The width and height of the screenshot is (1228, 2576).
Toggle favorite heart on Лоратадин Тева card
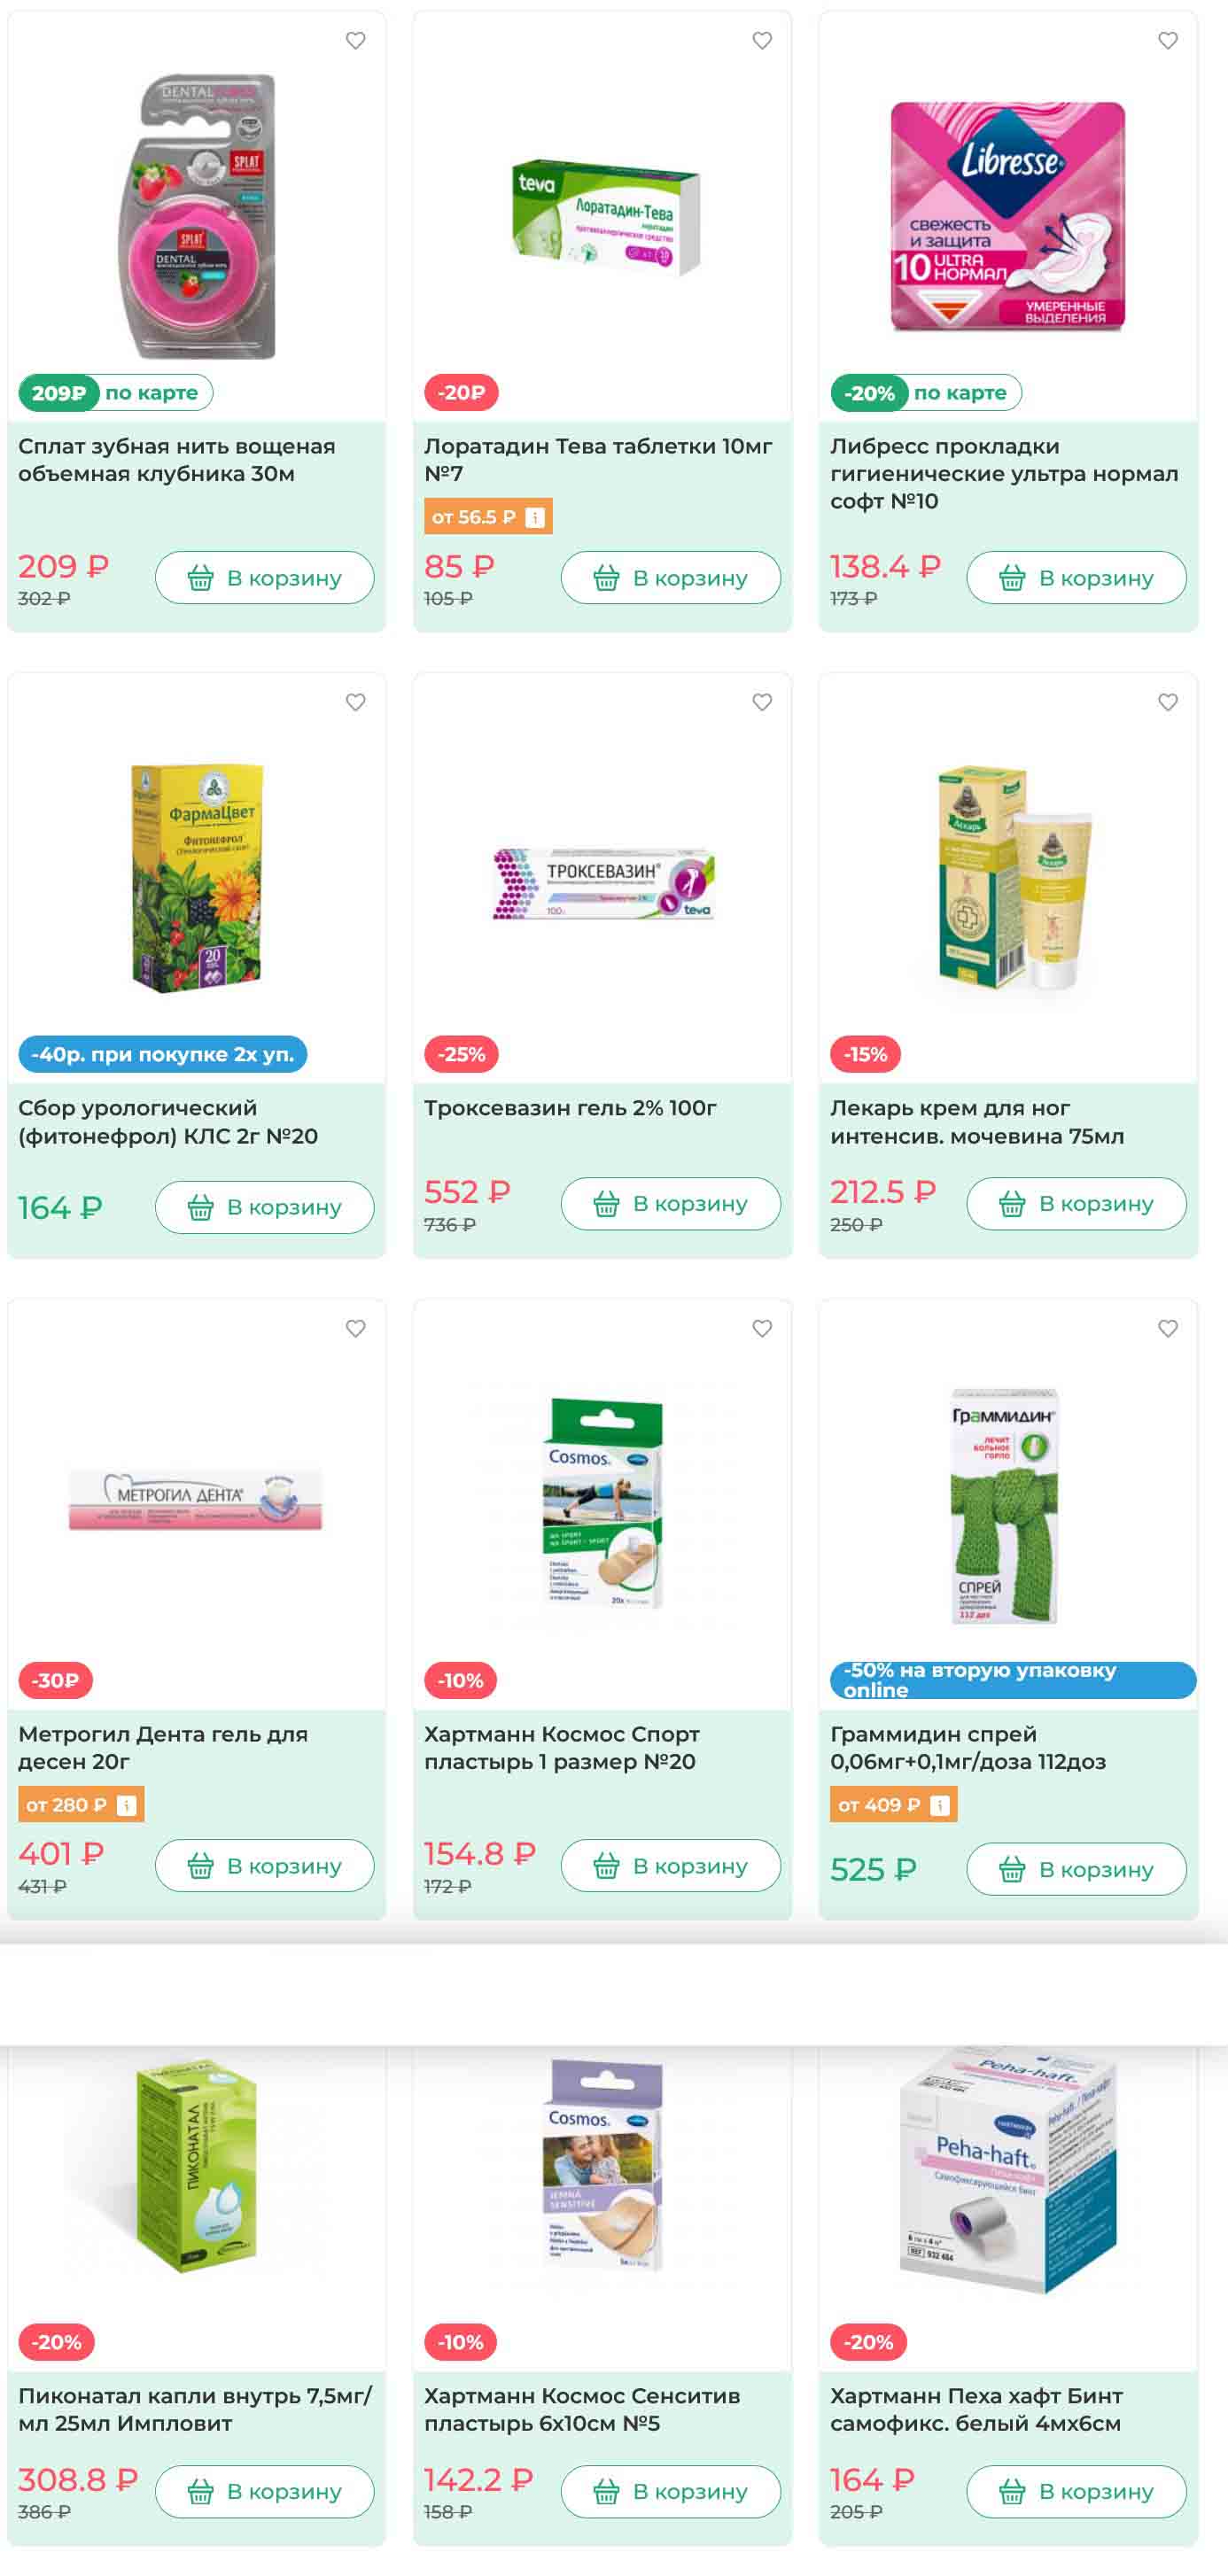pos(762,41)
